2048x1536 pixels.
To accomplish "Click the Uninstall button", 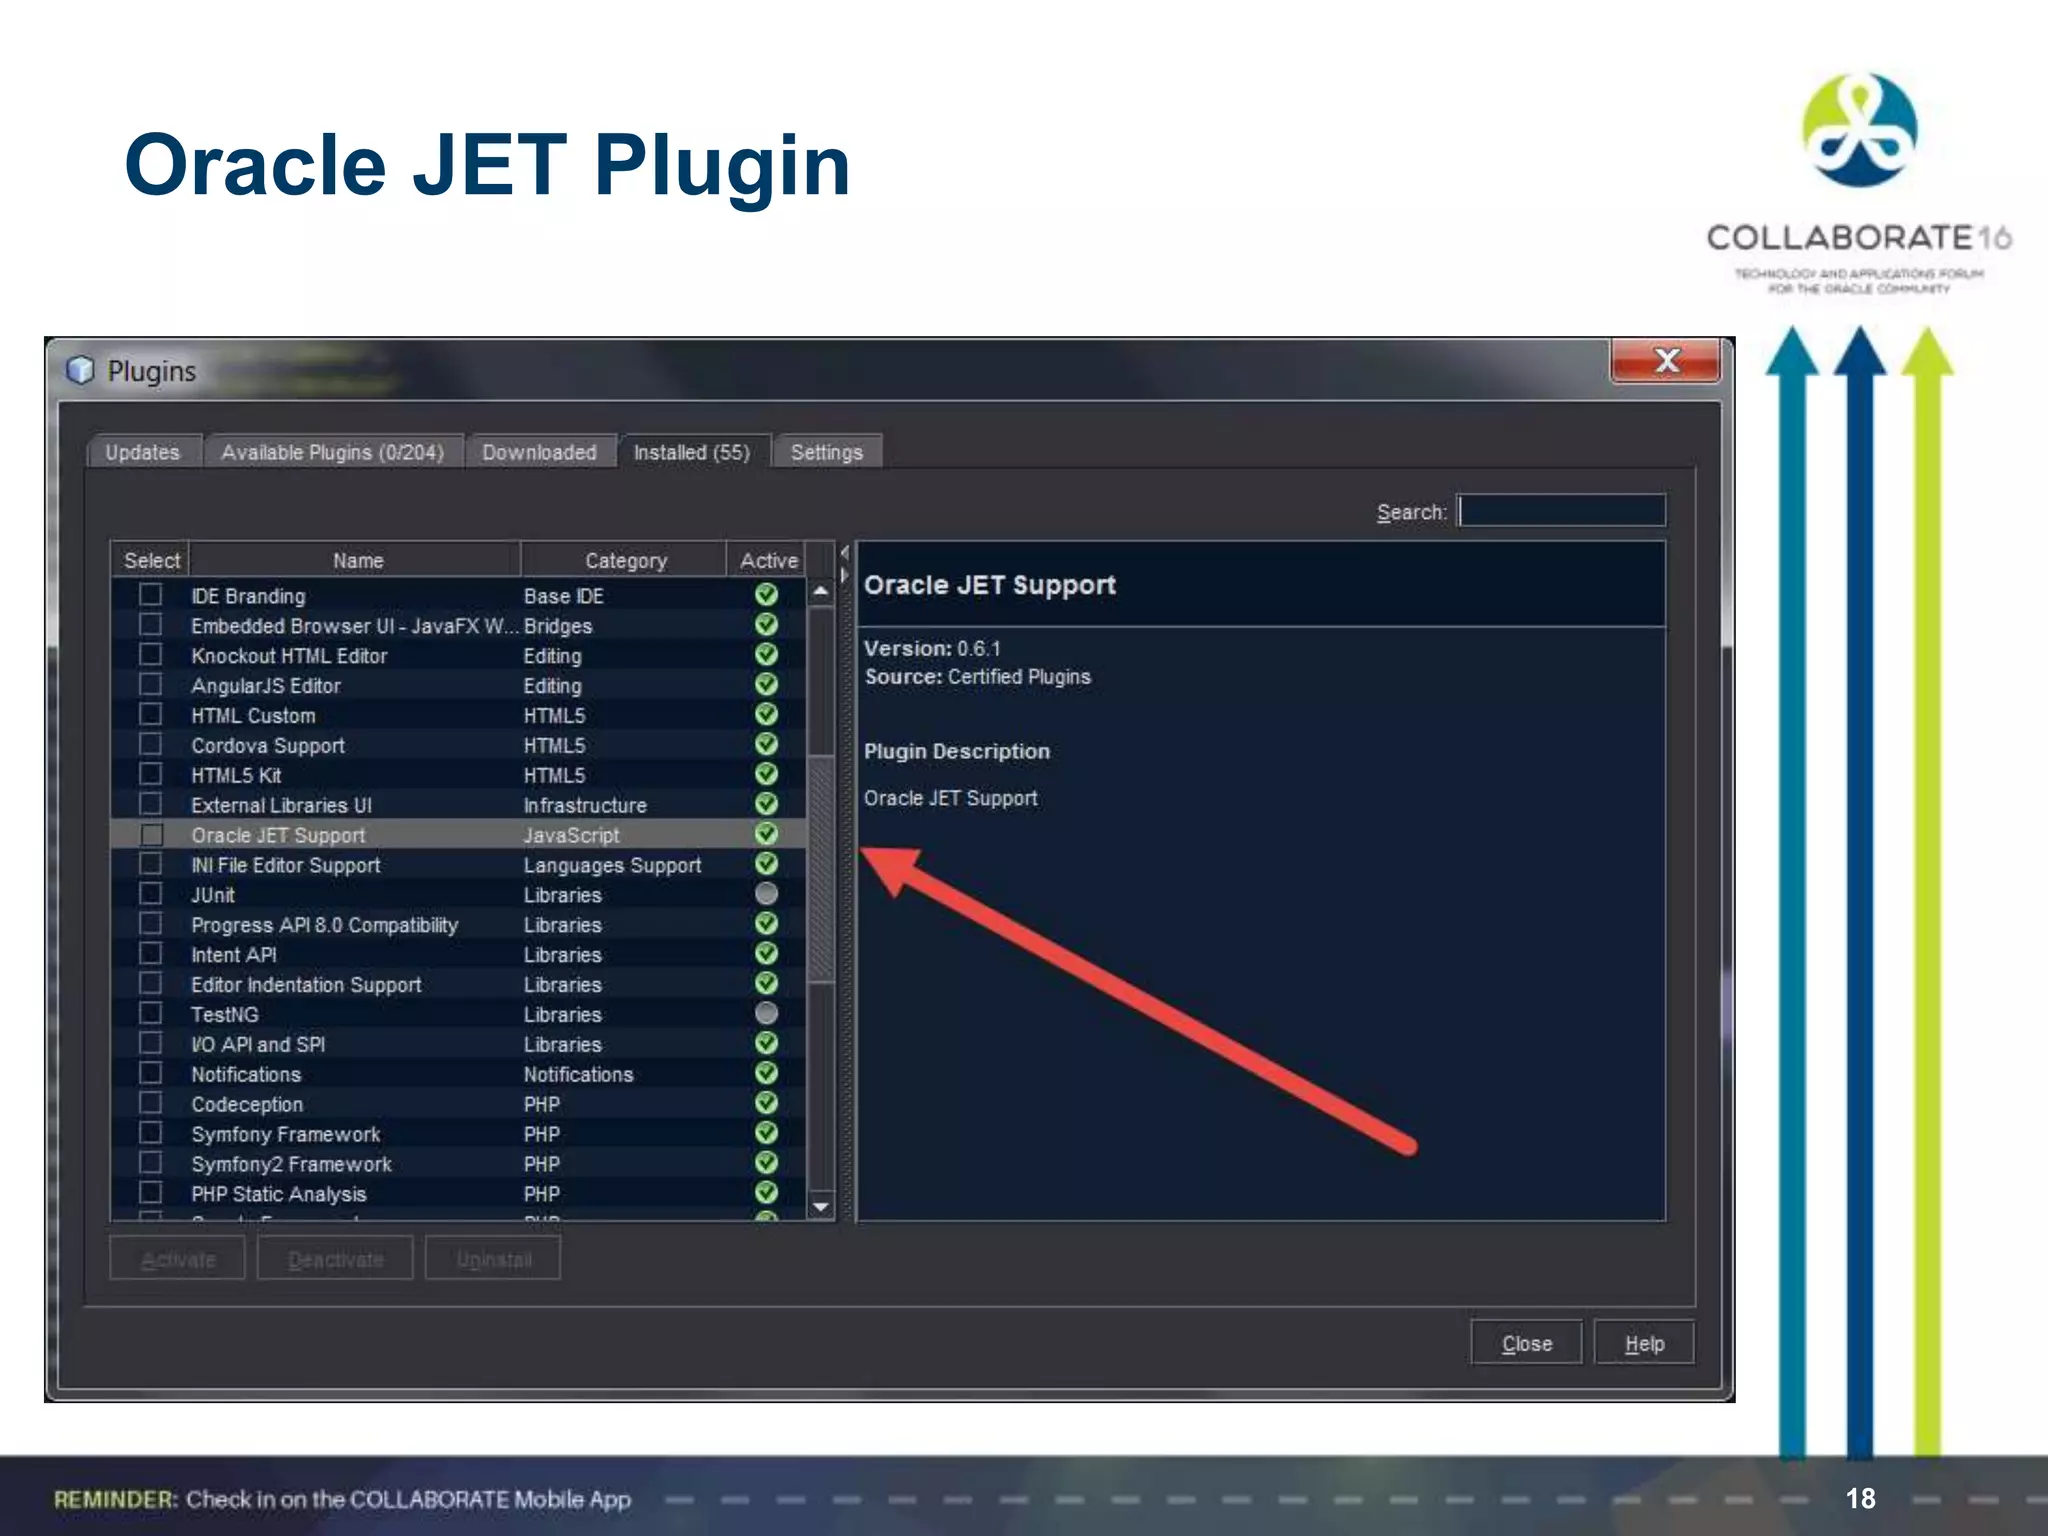I will (493, 1259).
